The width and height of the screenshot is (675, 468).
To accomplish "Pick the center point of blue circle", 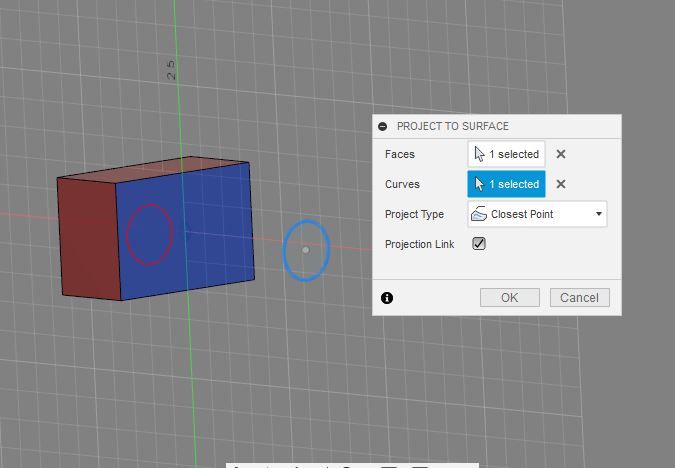I will pos(306,250).
